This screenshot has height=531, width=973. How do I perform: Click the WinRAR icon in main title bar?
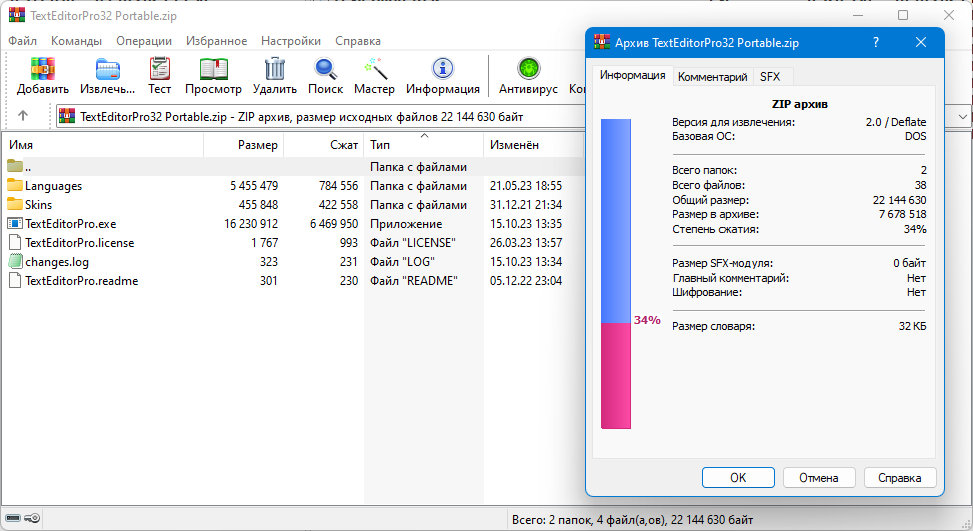pos(17,16)
